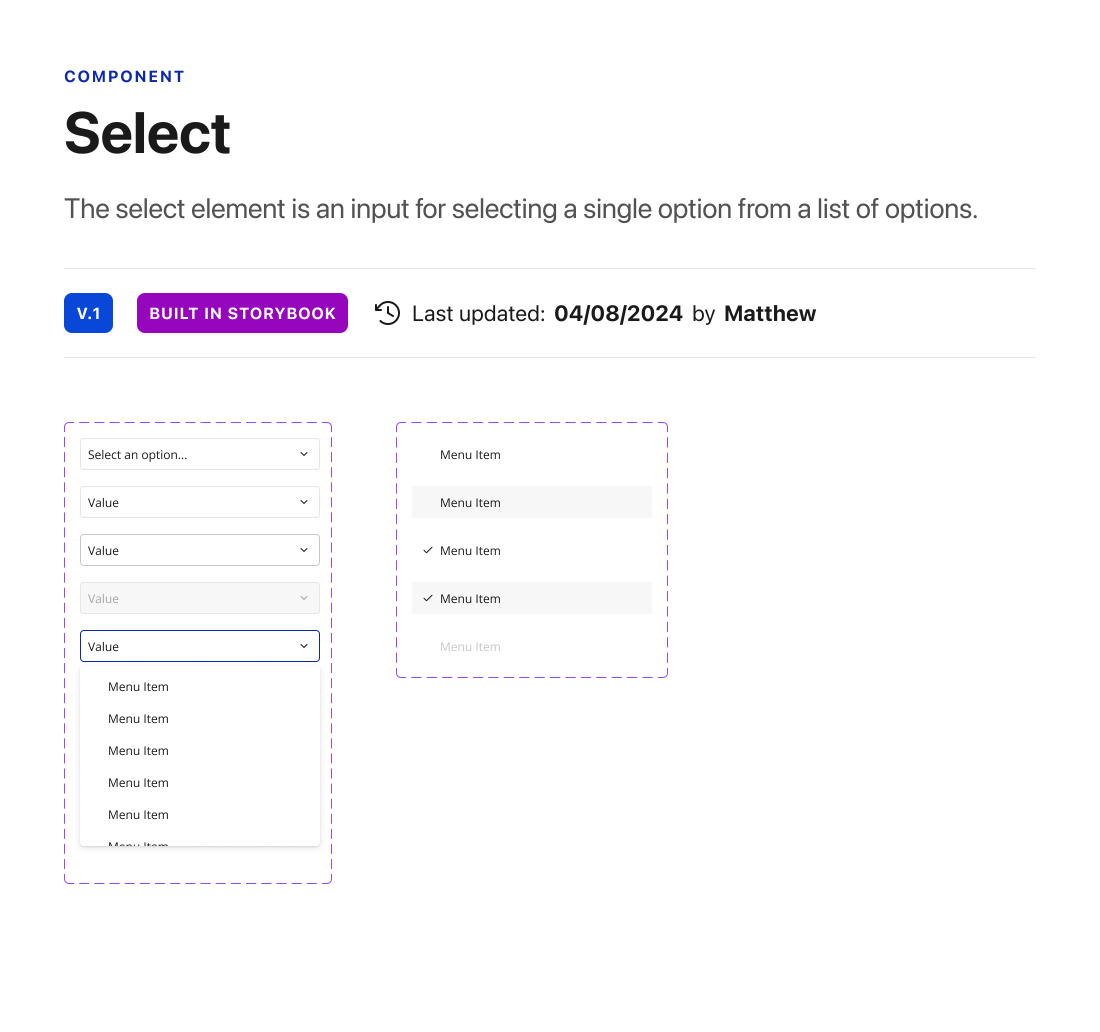Click the chevron in Select an option field
Viewport: 1100px width, 1032px height.
(304, 454)
